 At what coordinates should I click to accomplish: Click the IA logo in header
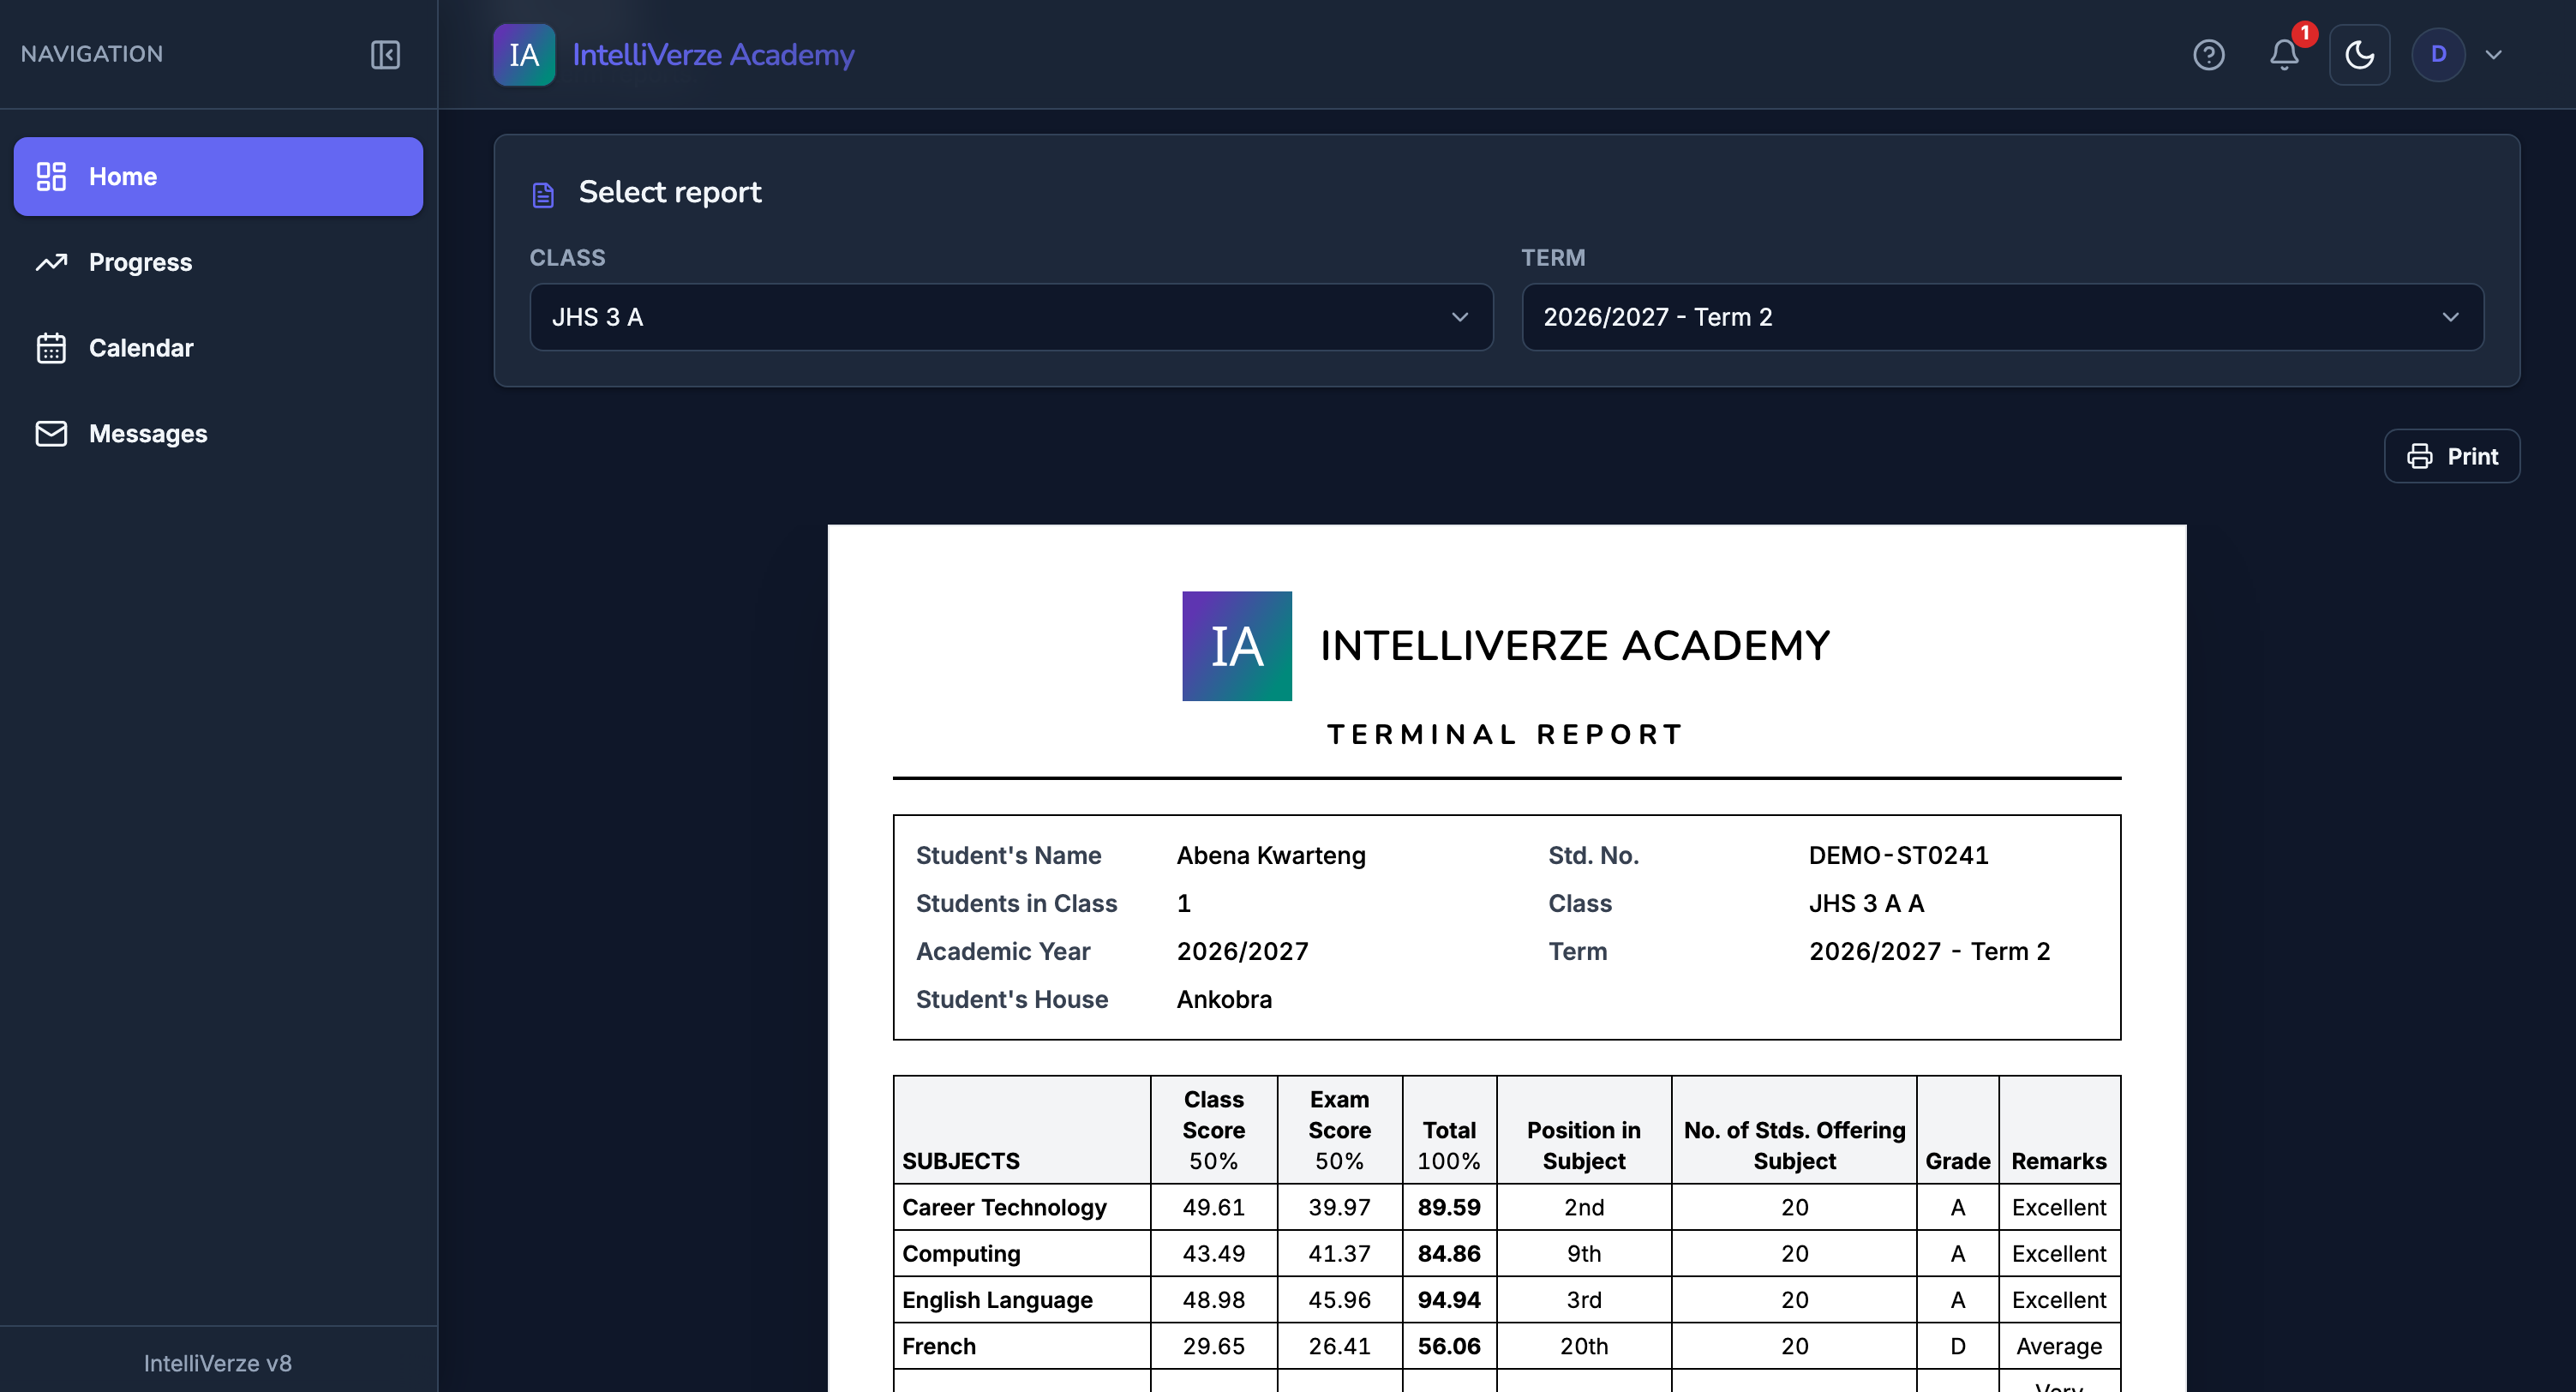pos(524,54)
